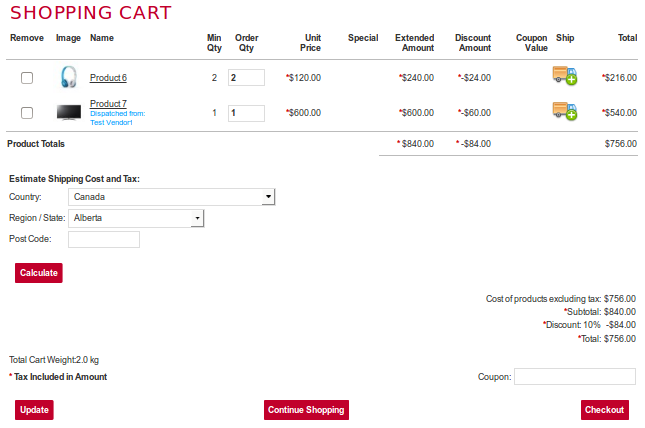This screenshot has height=428, width=645.
Task: Click the Product 7 discount amount -$60.00
Action: coord(474,113)
